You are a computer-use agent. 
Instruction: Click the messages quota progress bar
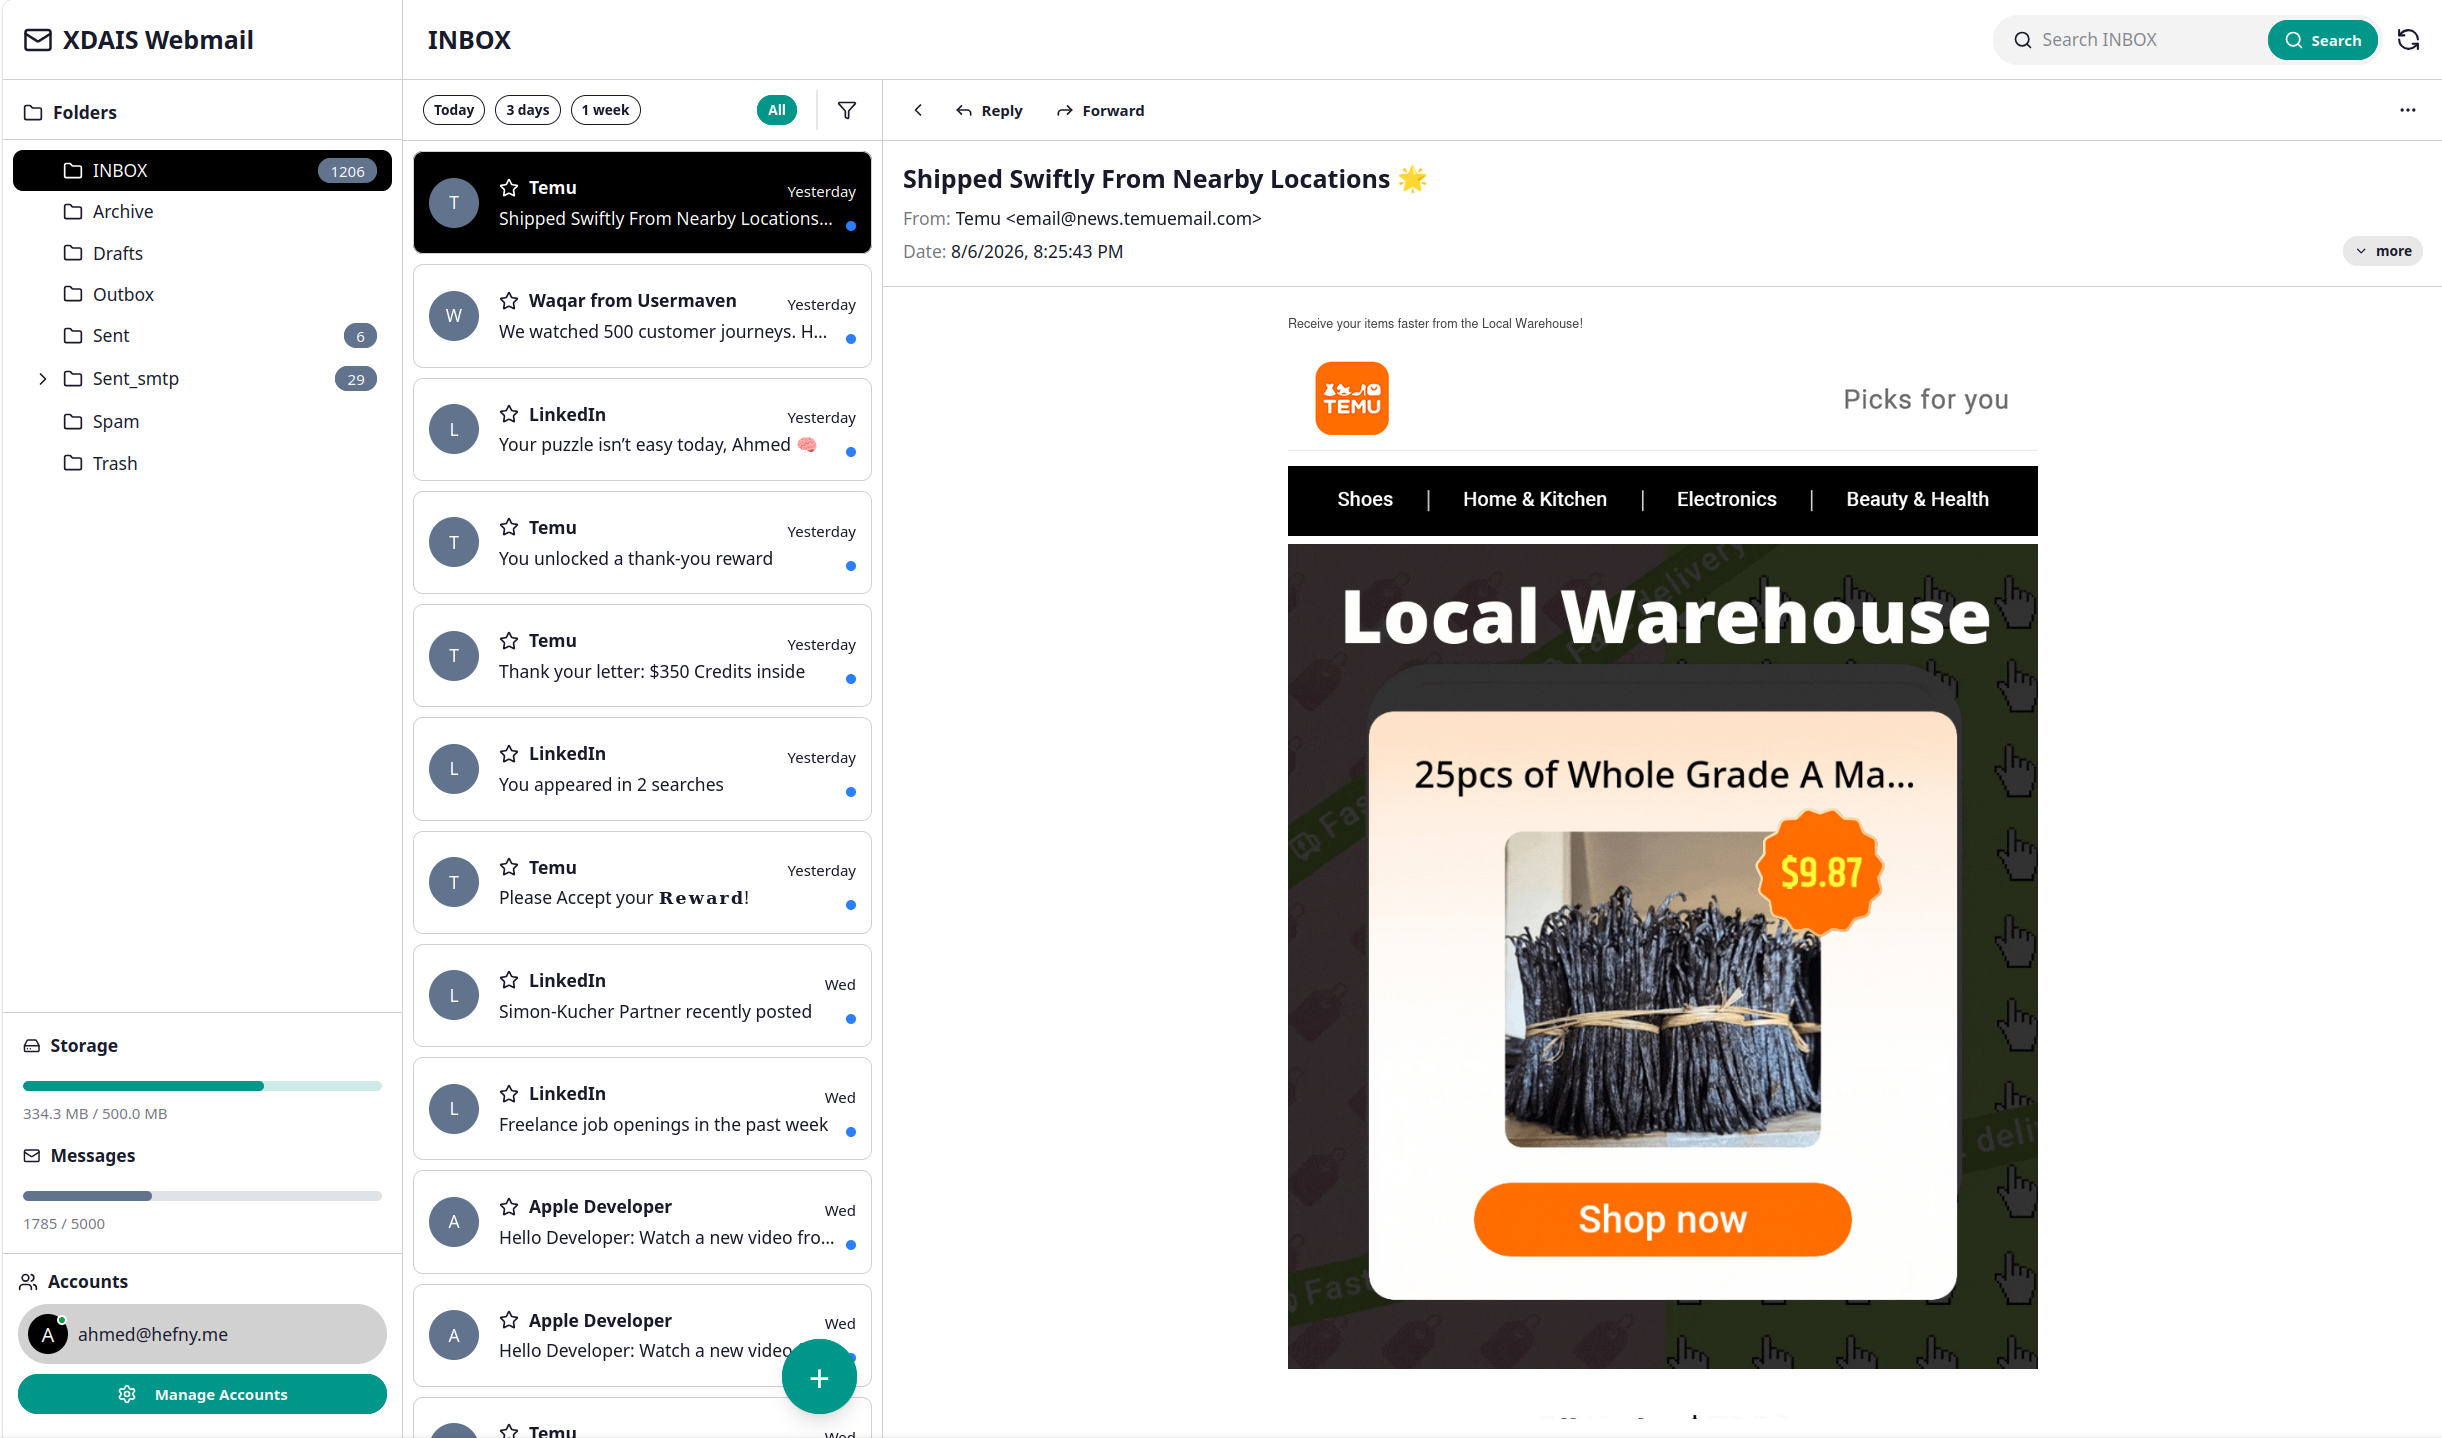click(202, 1196)
